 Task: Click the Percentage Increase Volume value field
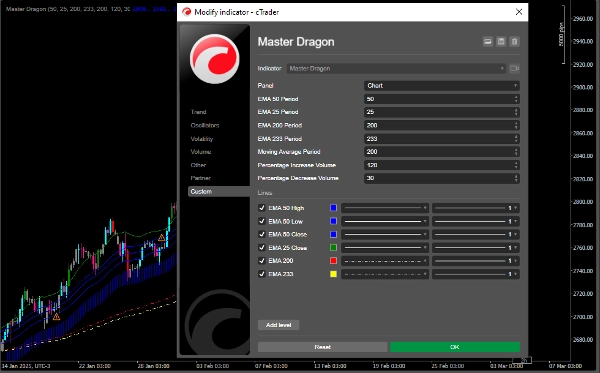click(442, 165)
